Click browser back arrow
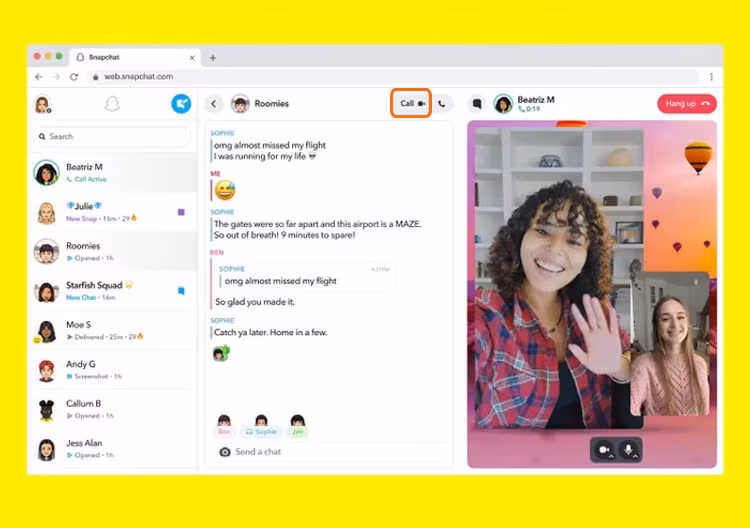Screen dimensions: 750x528 pyautogui.click(x=39, y=77)
